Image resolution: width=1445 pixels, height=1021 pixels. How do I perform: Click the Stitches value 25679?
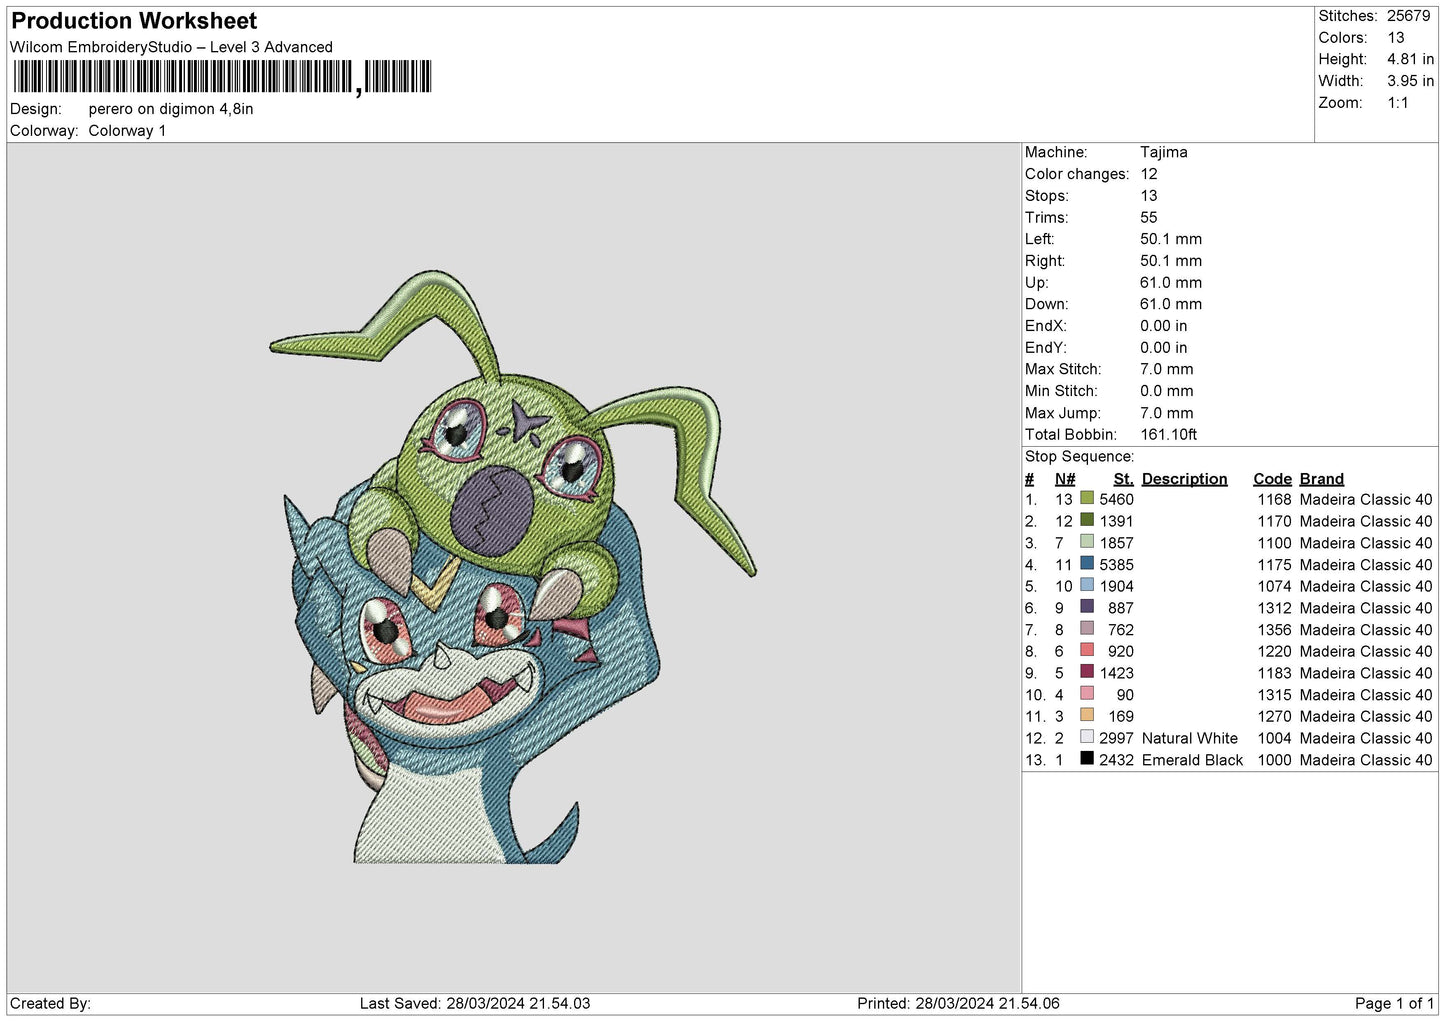1409,16
